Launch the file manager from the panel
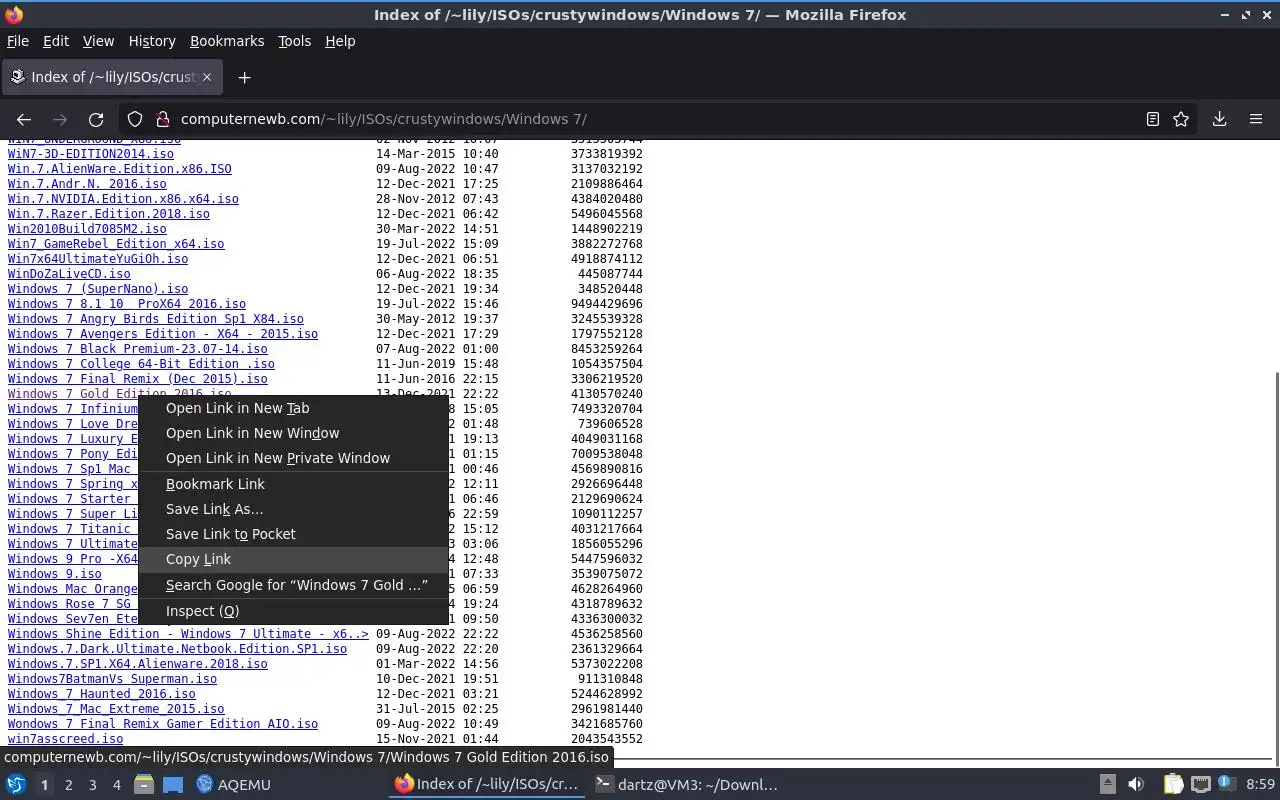Screen dimensions: 1280x800 coord(144,784)
